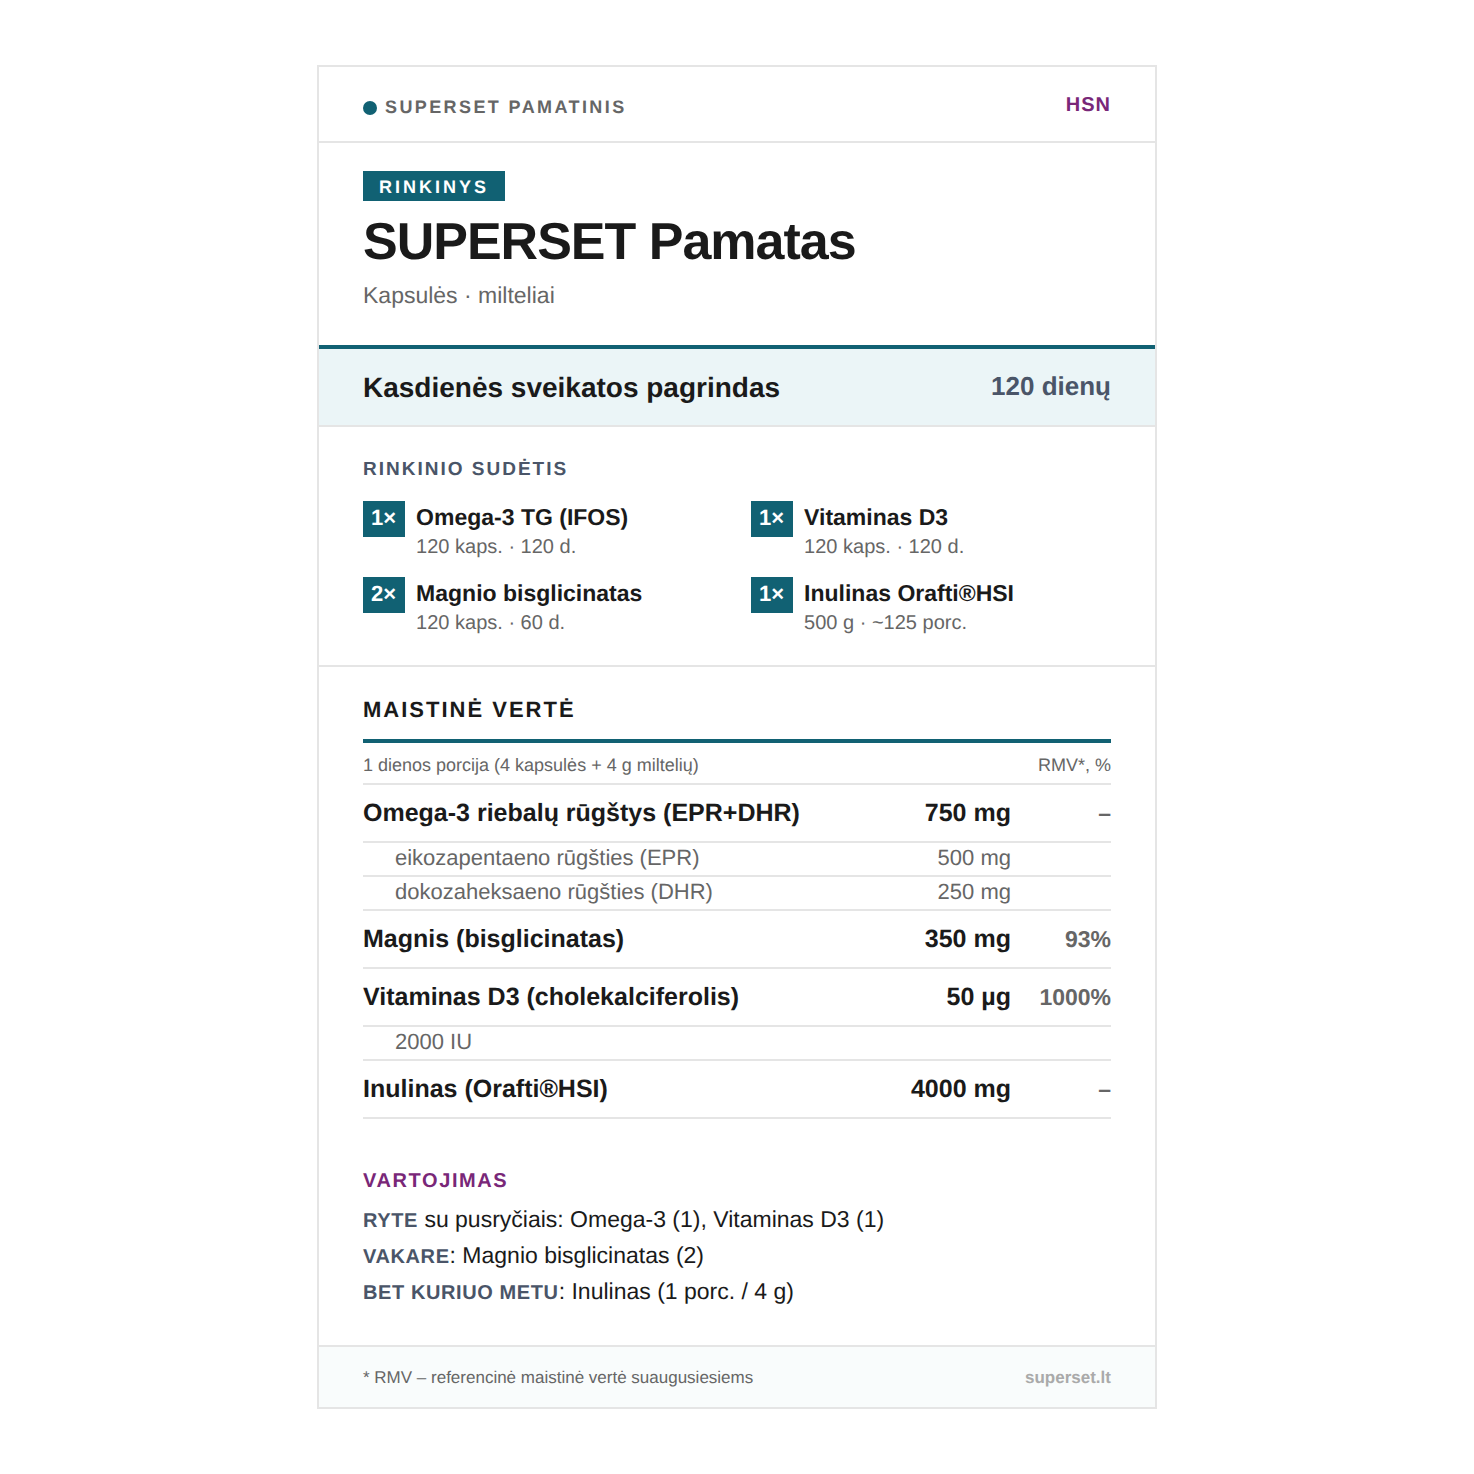Click the teal dot beside SUPERSET PAMATINIS
Screen dimensions: 1474x1474
point(370,108)
